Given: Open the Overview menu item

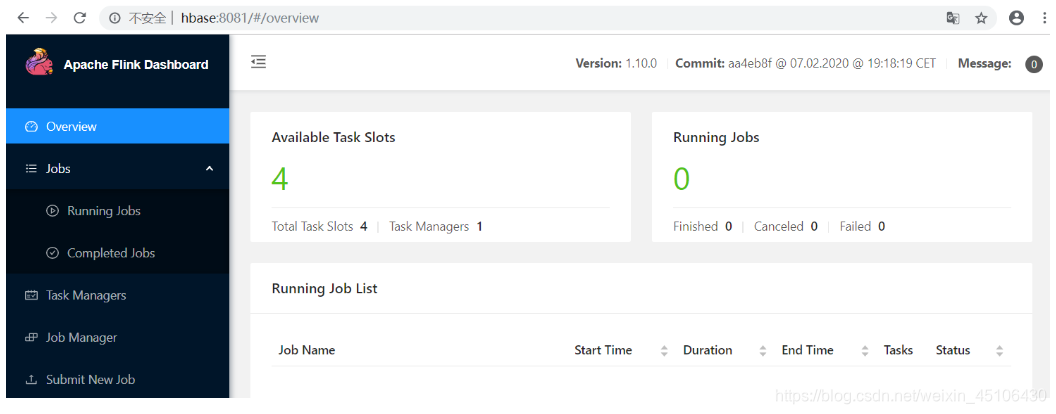Looking at the screenshot, I should tap(118, 127).
